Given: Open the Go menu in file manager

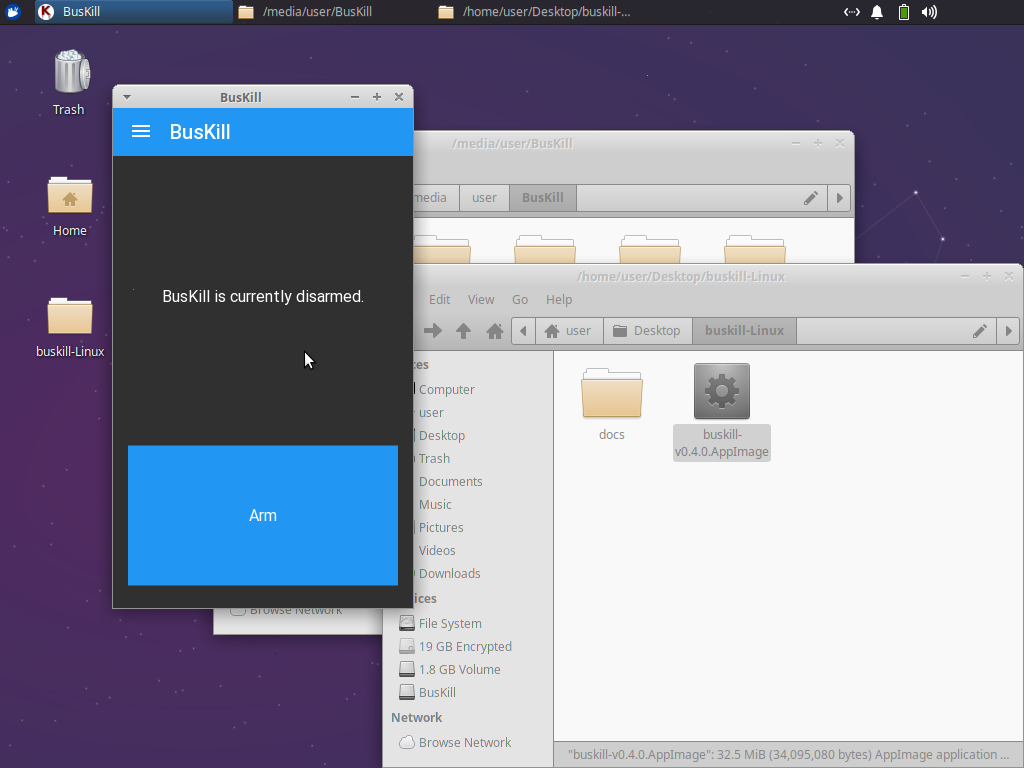Looking at the screenshot, I should [x=520, y=299].
